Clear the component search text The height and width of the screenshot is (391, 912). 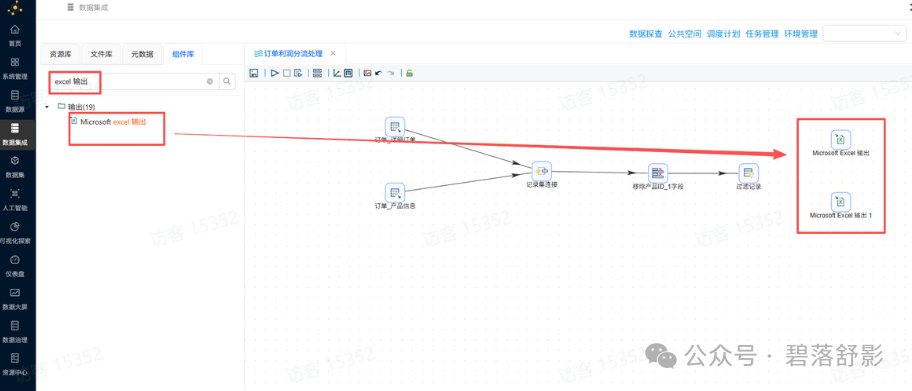(x=210, y=81)
